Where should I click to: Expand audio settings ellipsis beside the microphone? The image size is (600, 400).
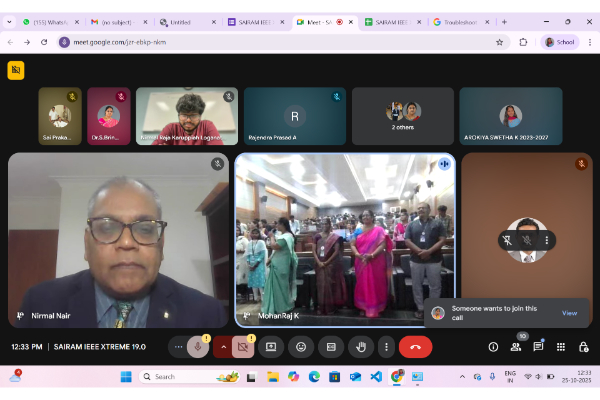point(179,347)
